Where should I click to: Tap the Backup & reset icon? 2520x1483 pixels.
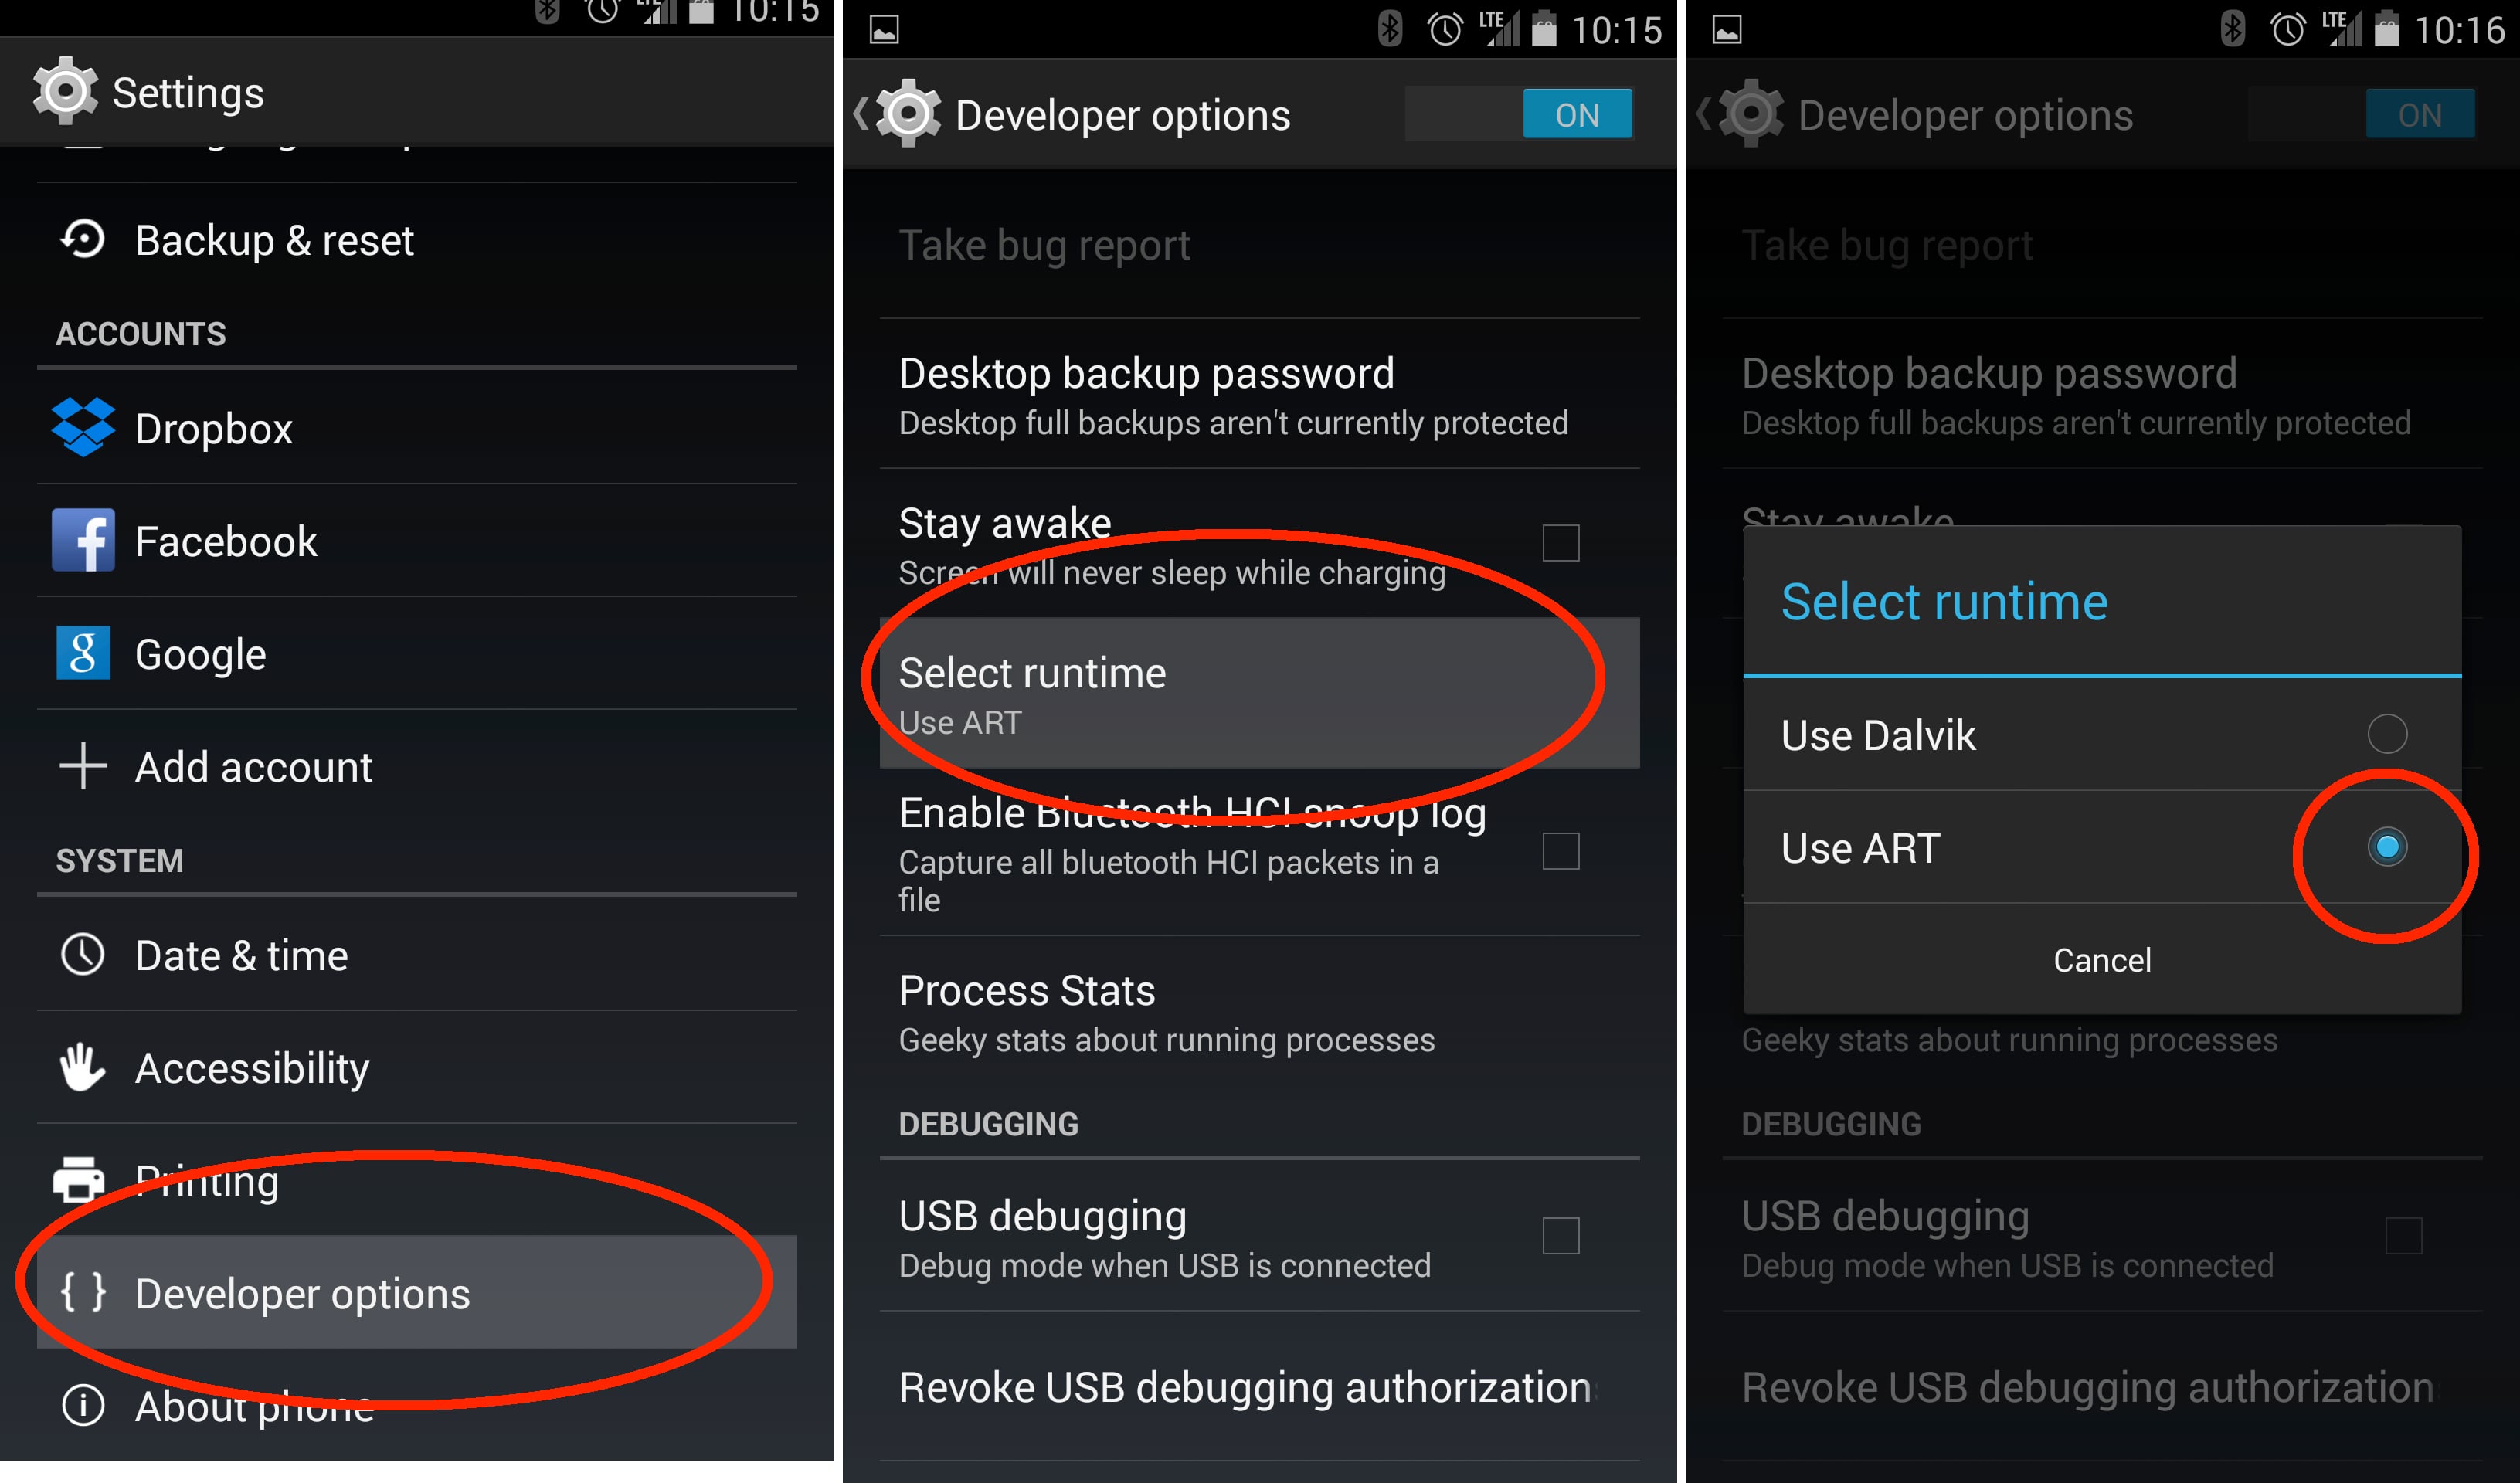(x=83, y=240)
